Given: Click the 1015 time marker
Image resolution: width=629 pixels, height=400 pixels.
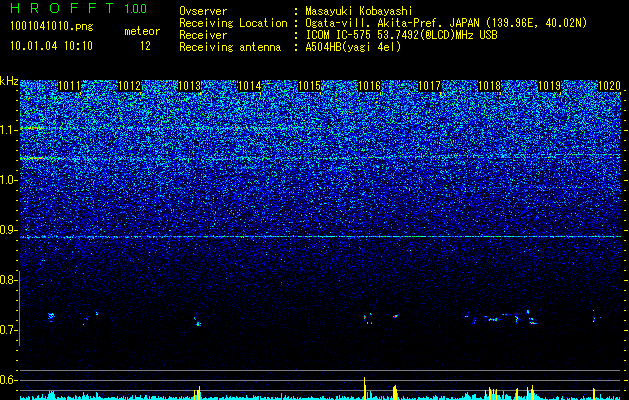Looking at the screenshot, I should 310,86.
